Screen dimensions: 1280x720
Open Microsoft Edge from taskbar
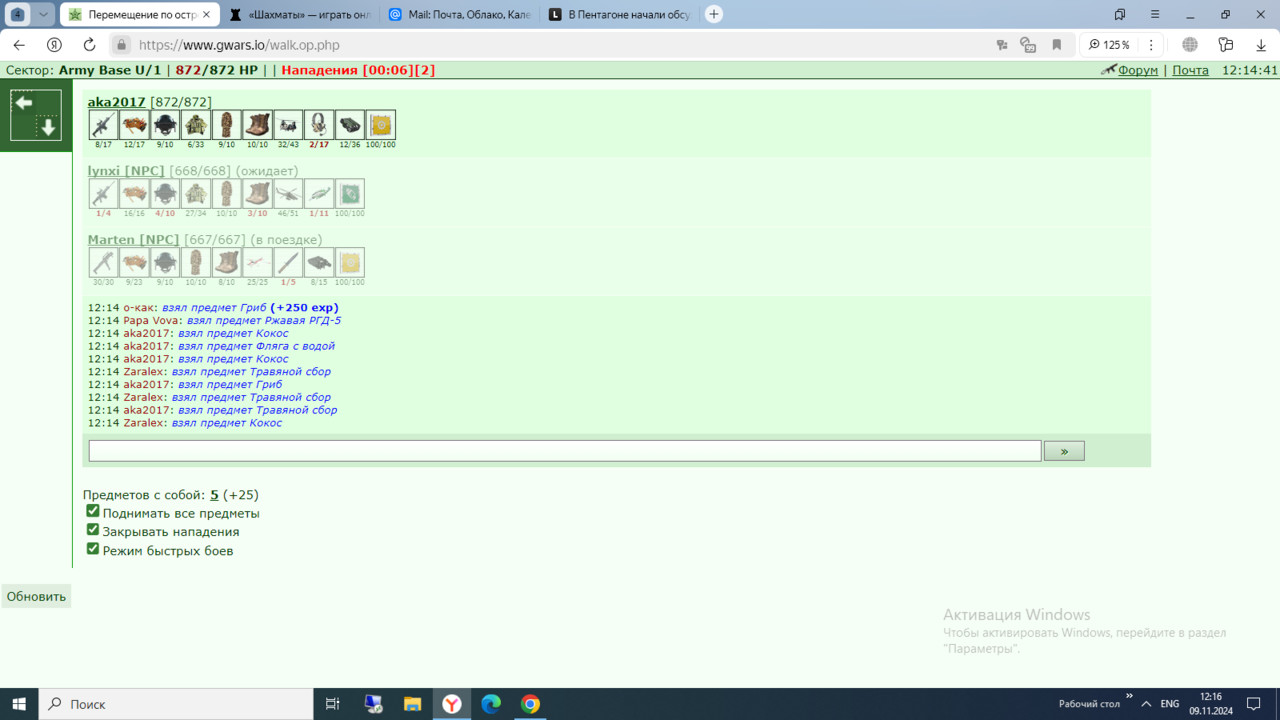click(491, 704)
